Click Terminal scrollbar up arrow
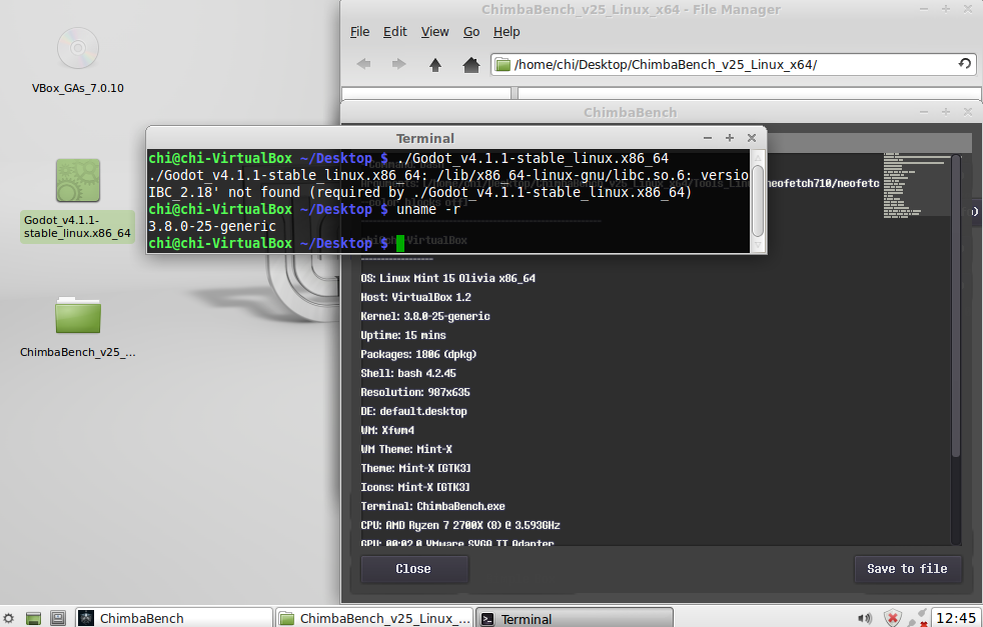 click(x=757, y=157)
